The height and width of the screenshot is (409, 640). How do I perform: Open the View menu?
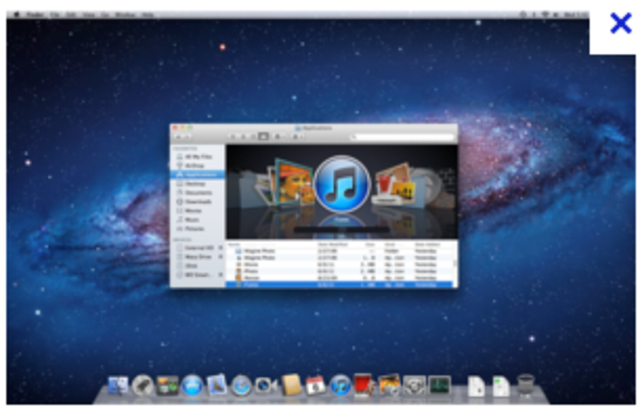tap(89, 15)
